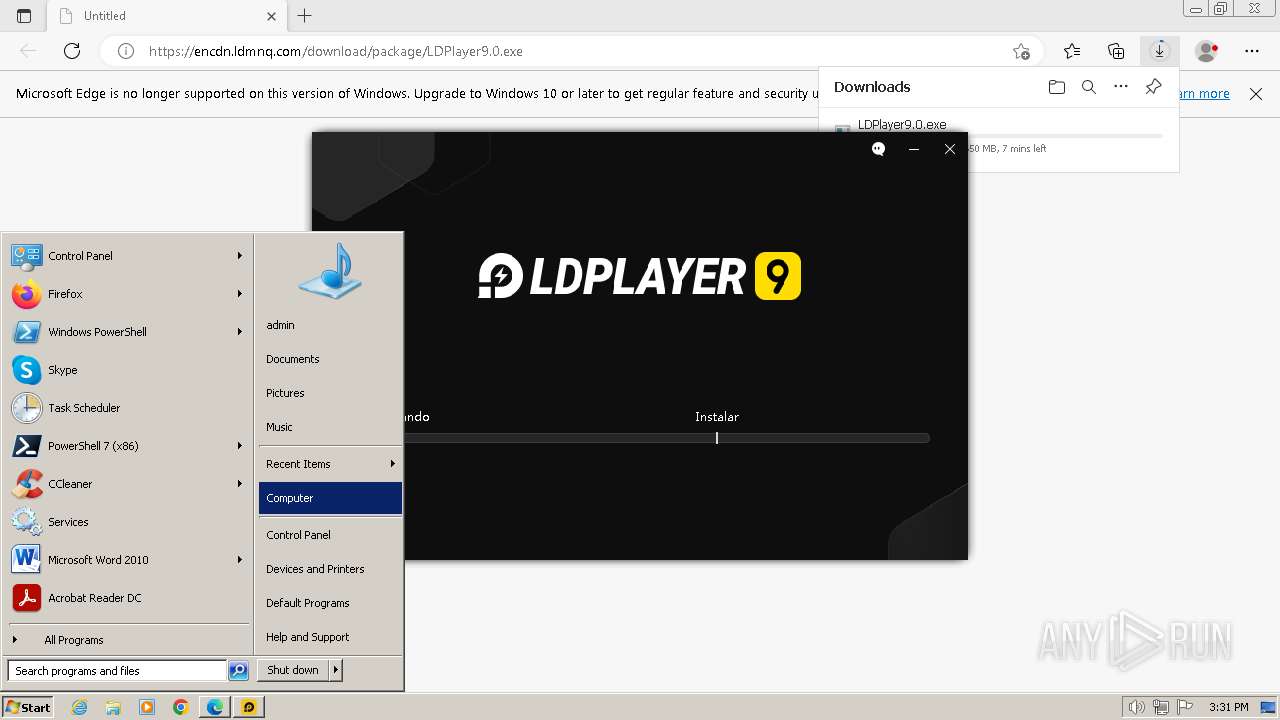Switch to LDPlayer installer taskbar button

tap(249, 707)
